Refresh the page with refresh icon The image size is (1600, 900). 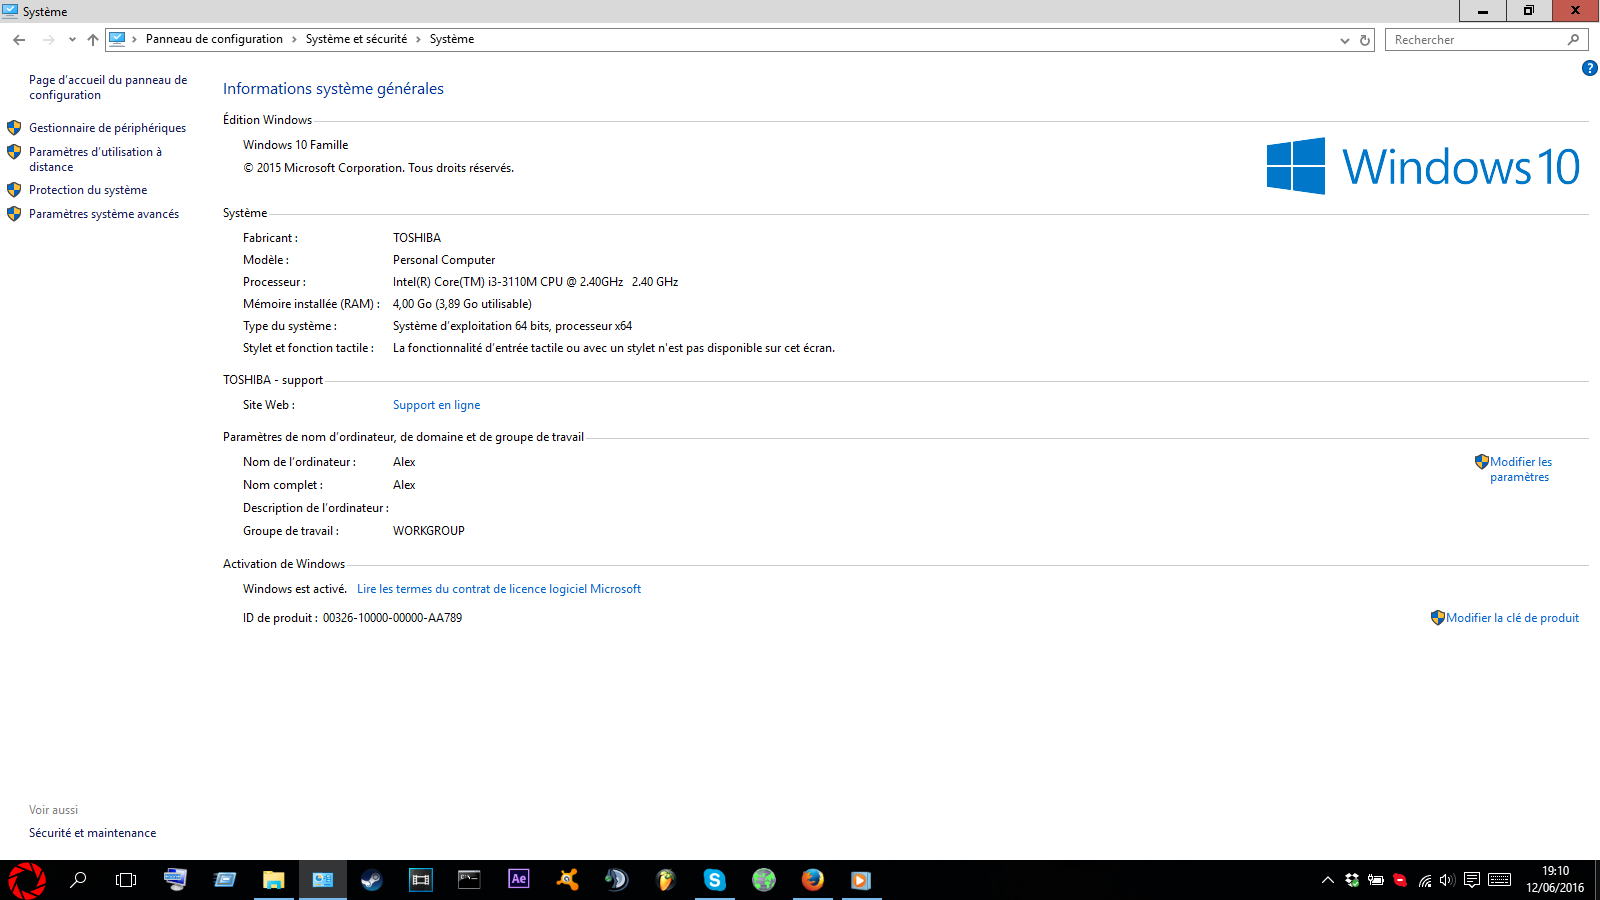(1364, 40)
